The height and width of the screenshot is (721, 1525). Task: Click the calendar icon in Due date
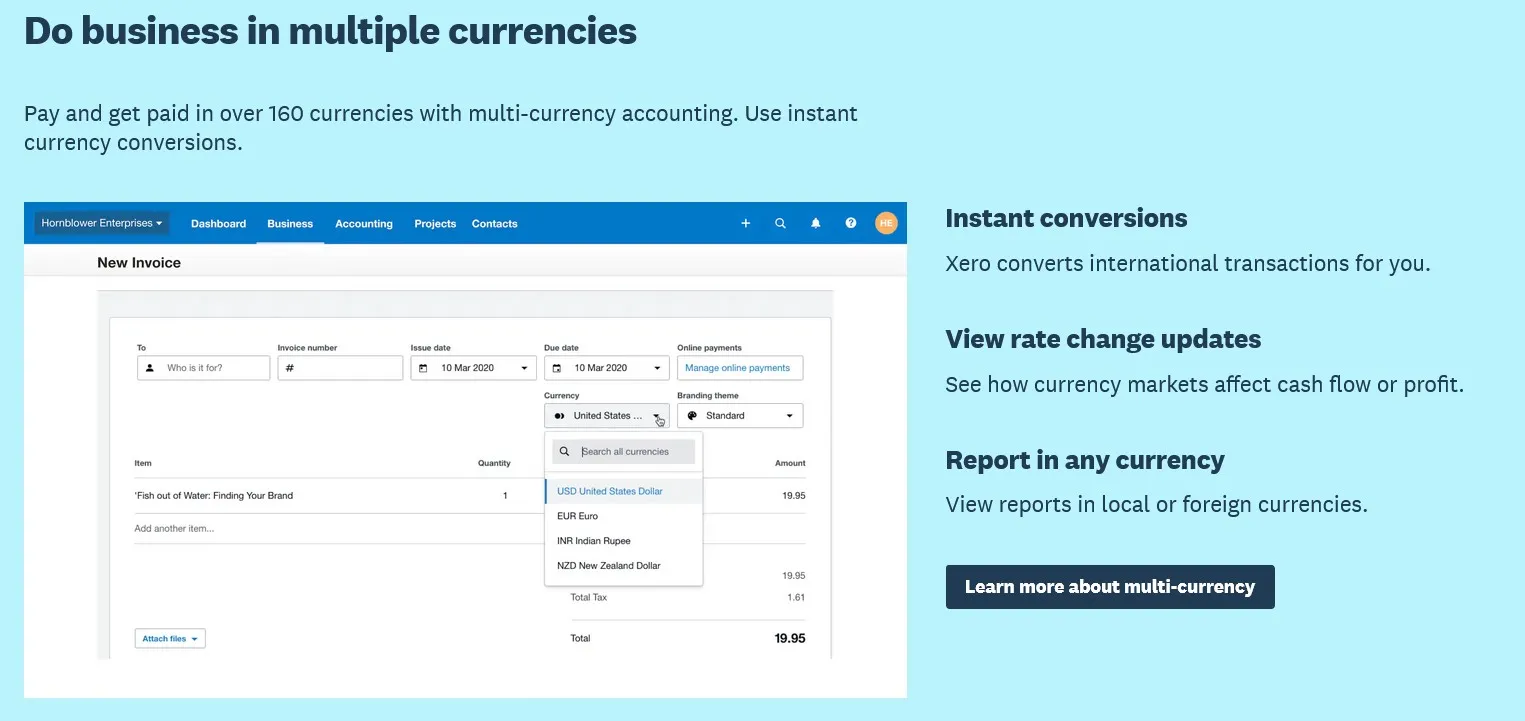pyautogui.click(x=556, y=368)
